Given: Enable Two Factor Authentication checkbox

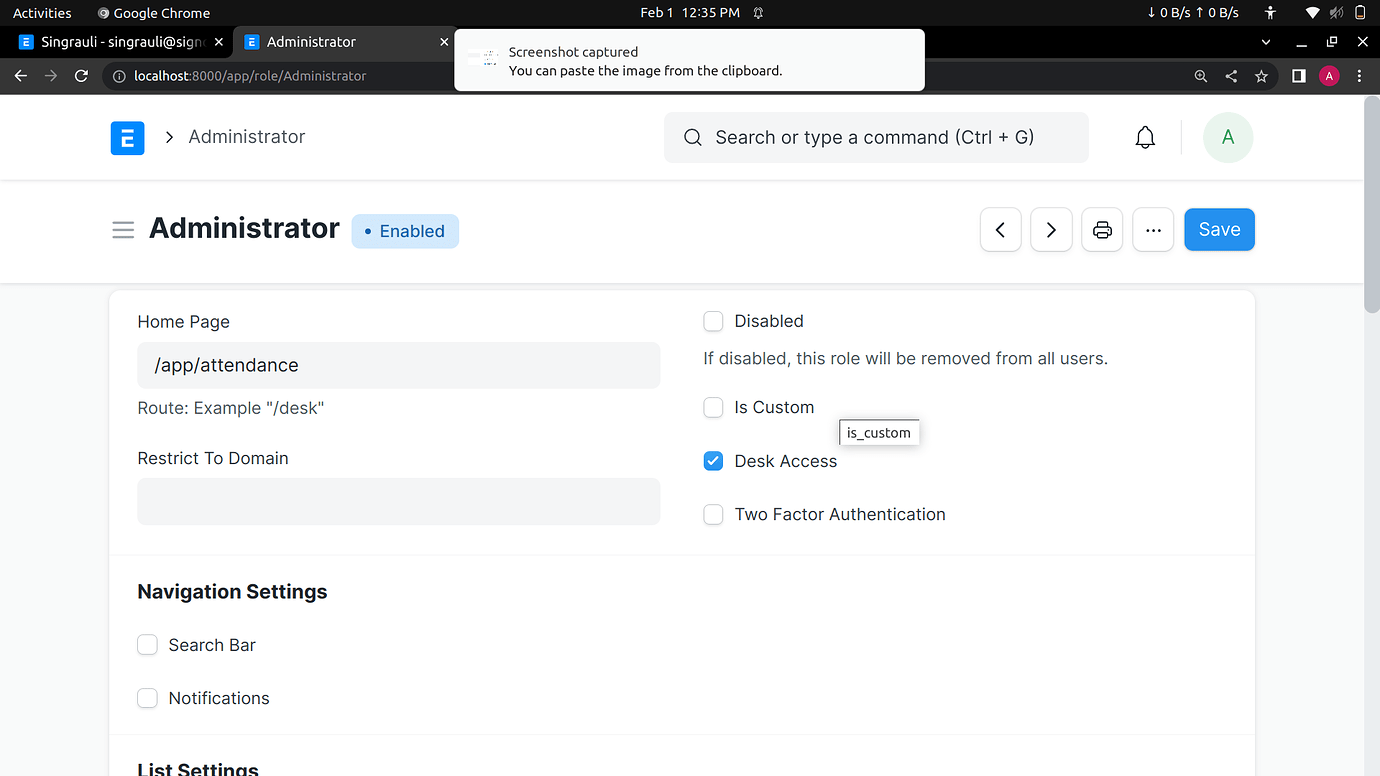Looking at the screenshot, I should coord(713,514).
